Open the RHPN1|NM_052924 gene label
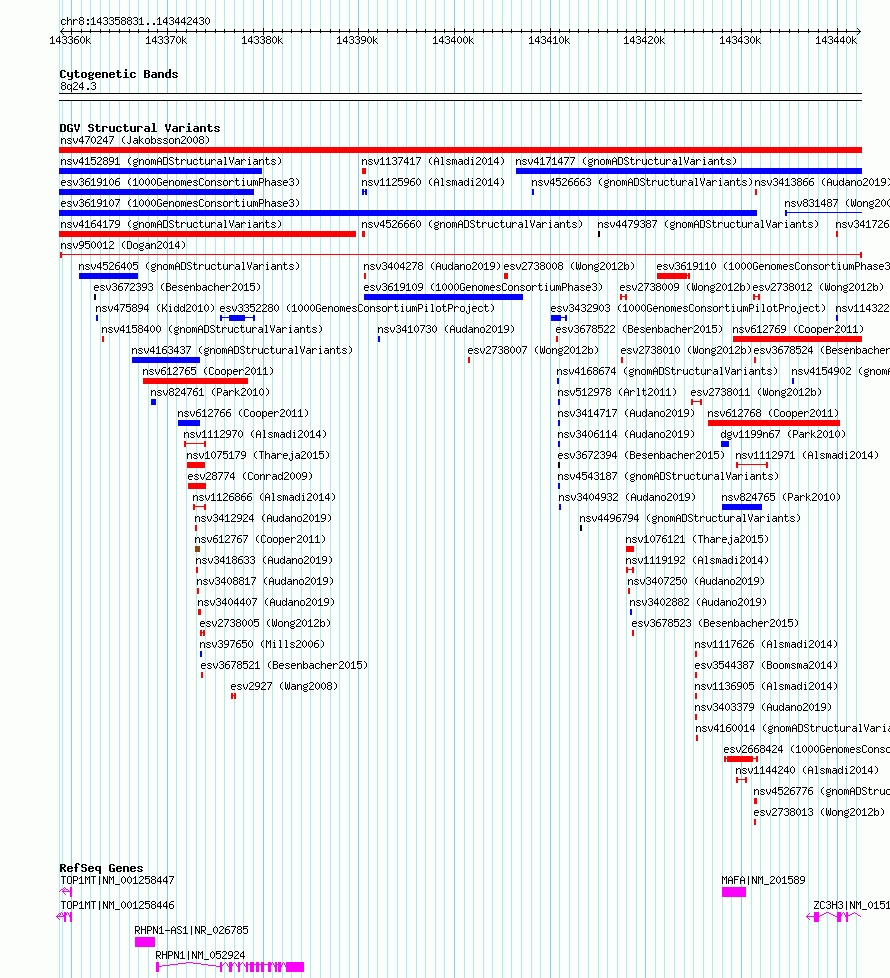The width and height of the screenshot is (890, 978). (x=200, y=956)
